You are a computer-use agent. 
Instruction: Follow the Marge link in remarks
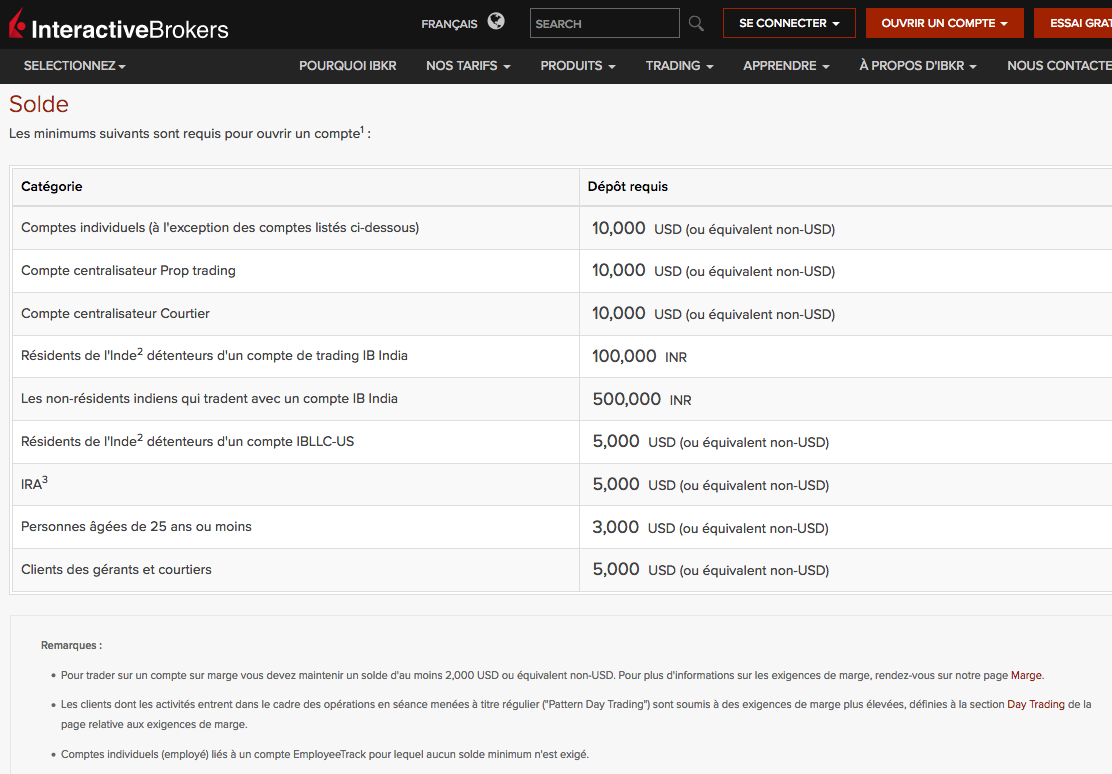1026,675
